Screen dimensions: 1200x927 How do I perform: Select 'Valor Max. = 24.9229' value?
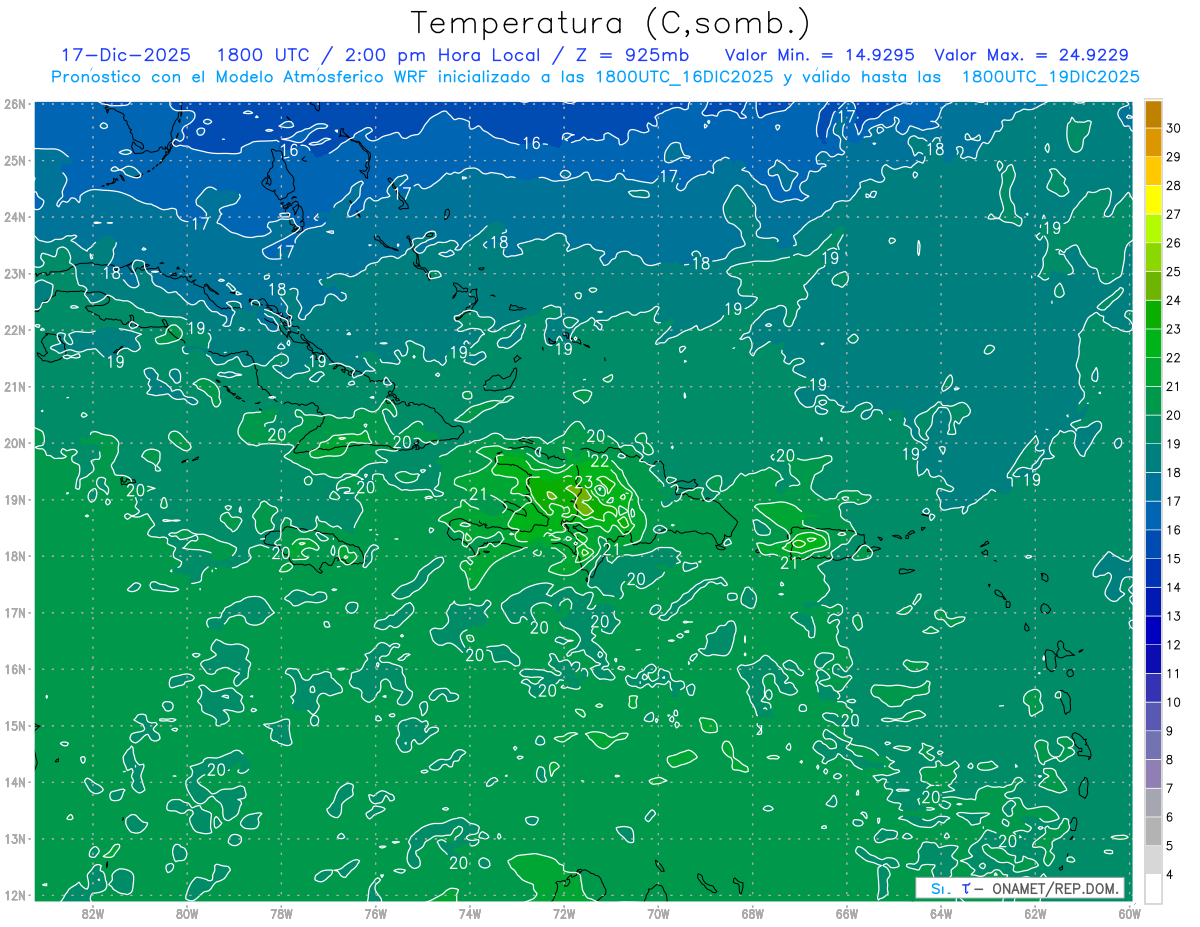pos(1032,55)
